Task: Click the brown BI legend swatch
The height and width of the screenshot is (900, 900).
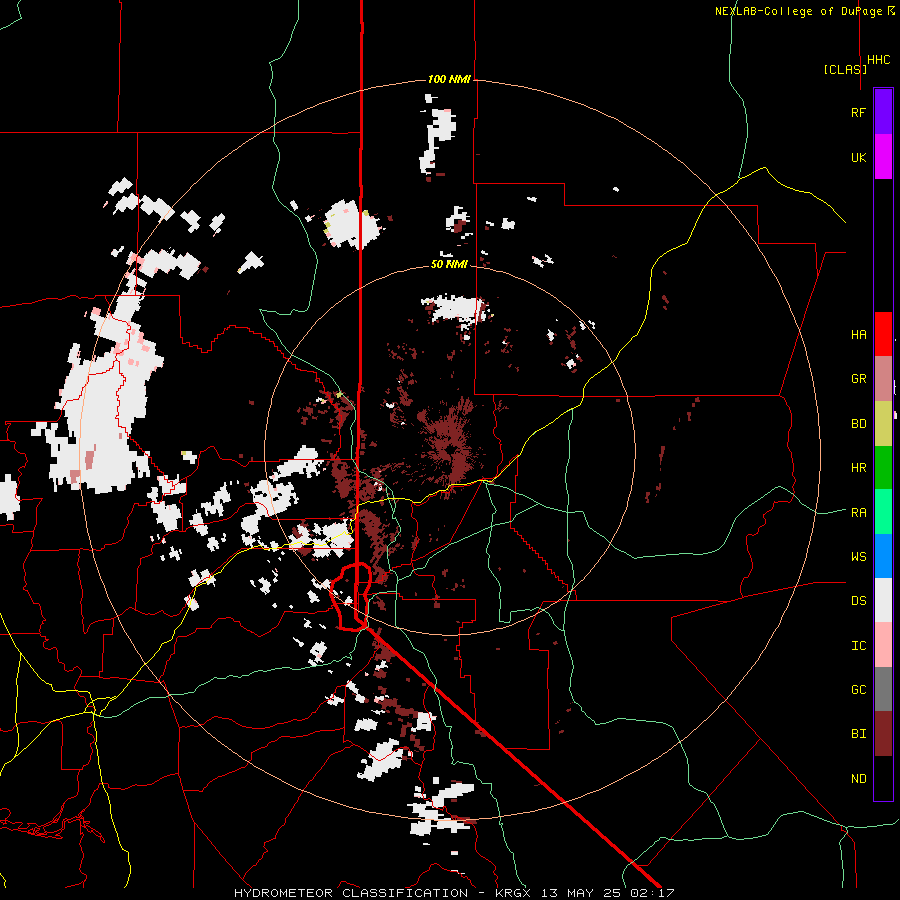Action: (883, 734)
